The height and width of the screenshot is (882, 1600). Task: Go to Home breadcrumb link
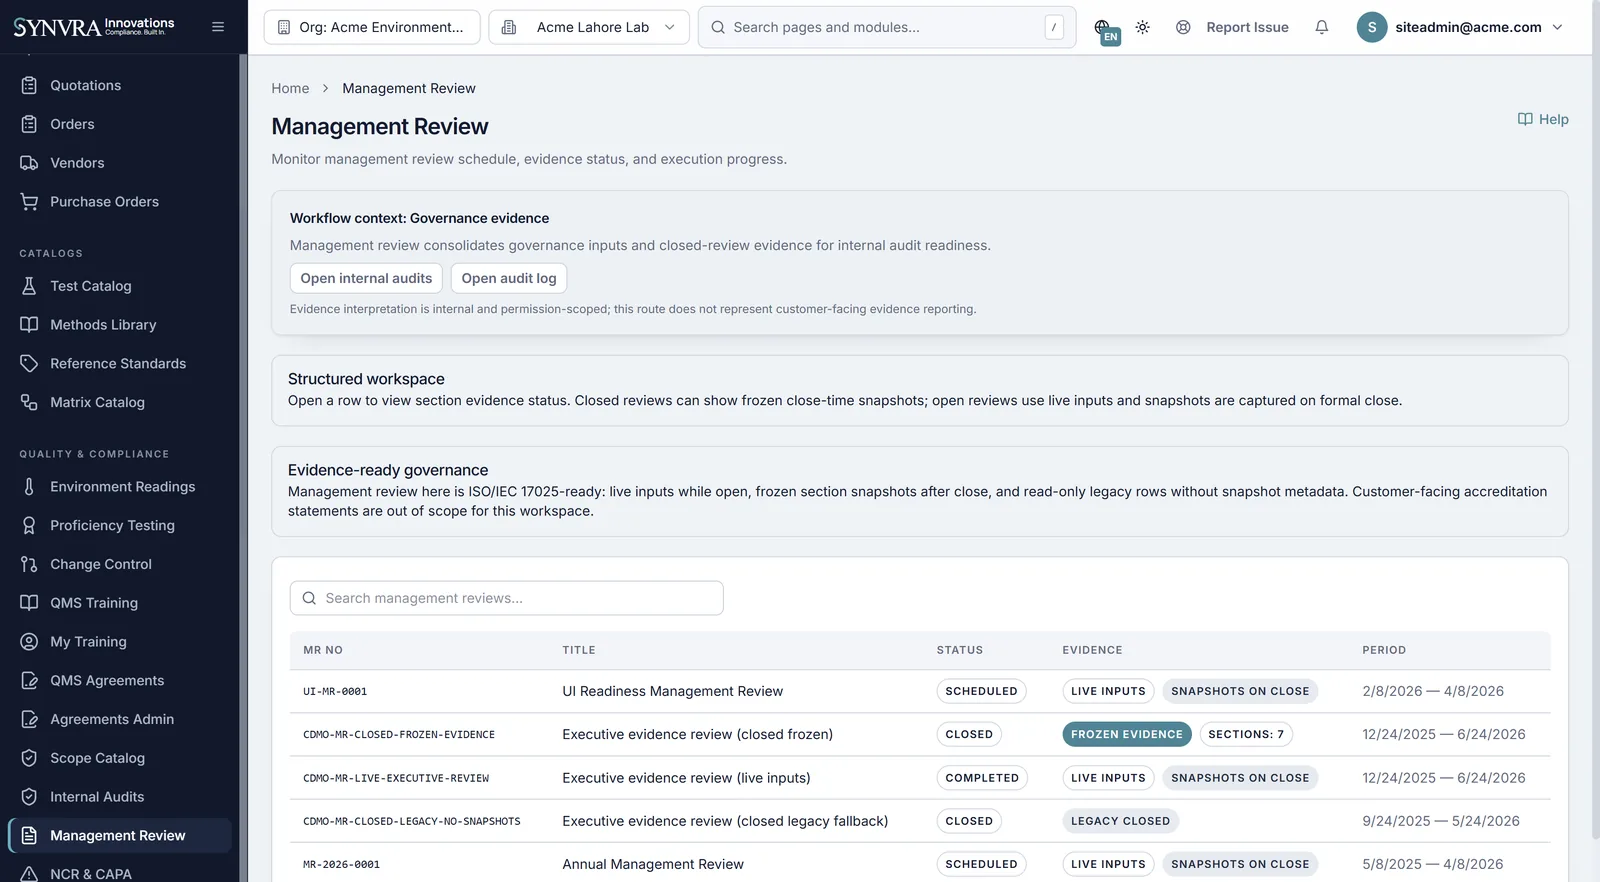[290, 88]
